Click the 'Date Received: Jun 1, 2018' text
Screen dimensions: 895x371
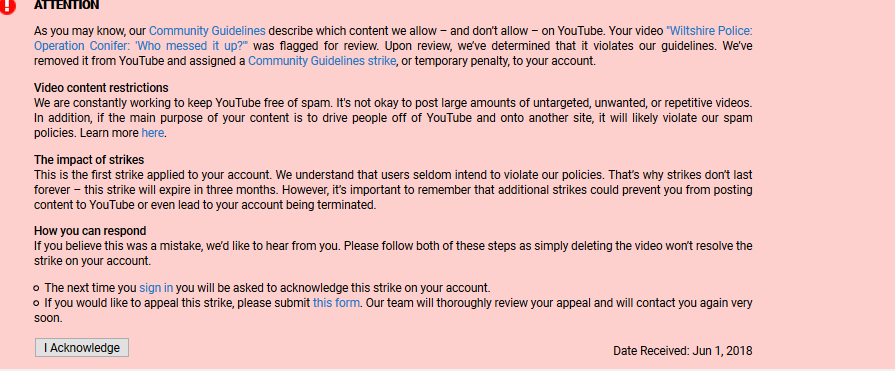point(683,350)
